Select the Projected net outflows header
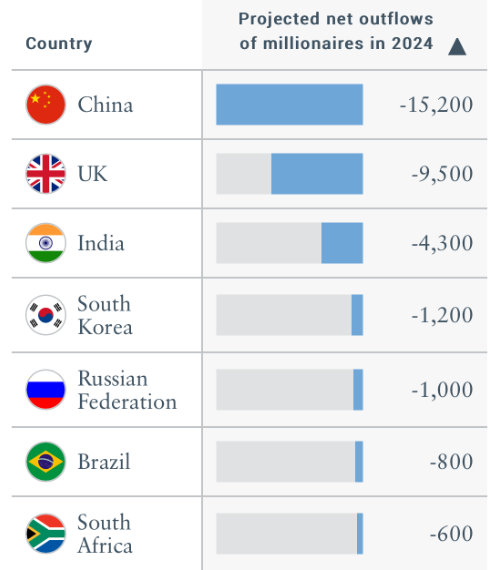The height and width of the screenshot is (570, 492). pos(336,31)
